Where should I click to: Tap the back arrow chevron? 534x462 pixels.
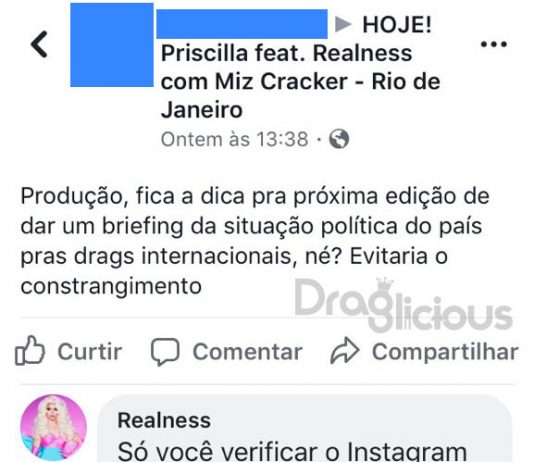pyautogui.click(x=39, y=44)
